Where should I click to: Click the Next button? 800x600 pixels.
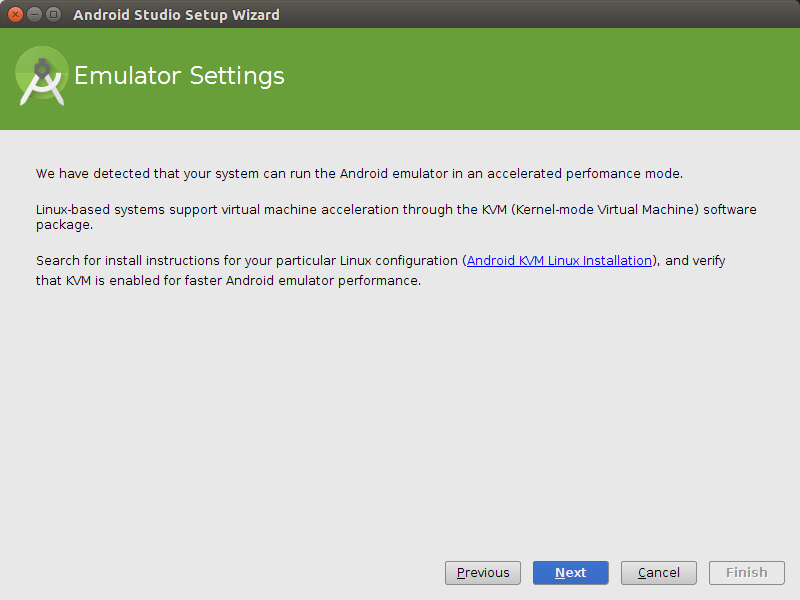pyautogui.click(x=570, y=572)
